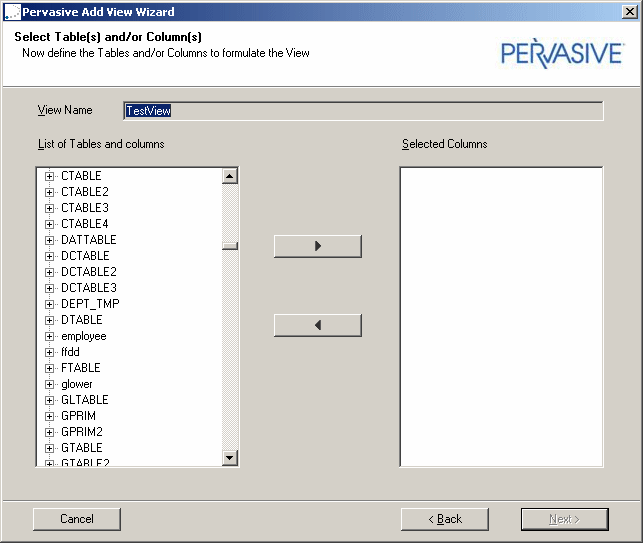This screenshot has height=543, width=643.
Task: Click the View Name text field
Action: click(363, 111)
